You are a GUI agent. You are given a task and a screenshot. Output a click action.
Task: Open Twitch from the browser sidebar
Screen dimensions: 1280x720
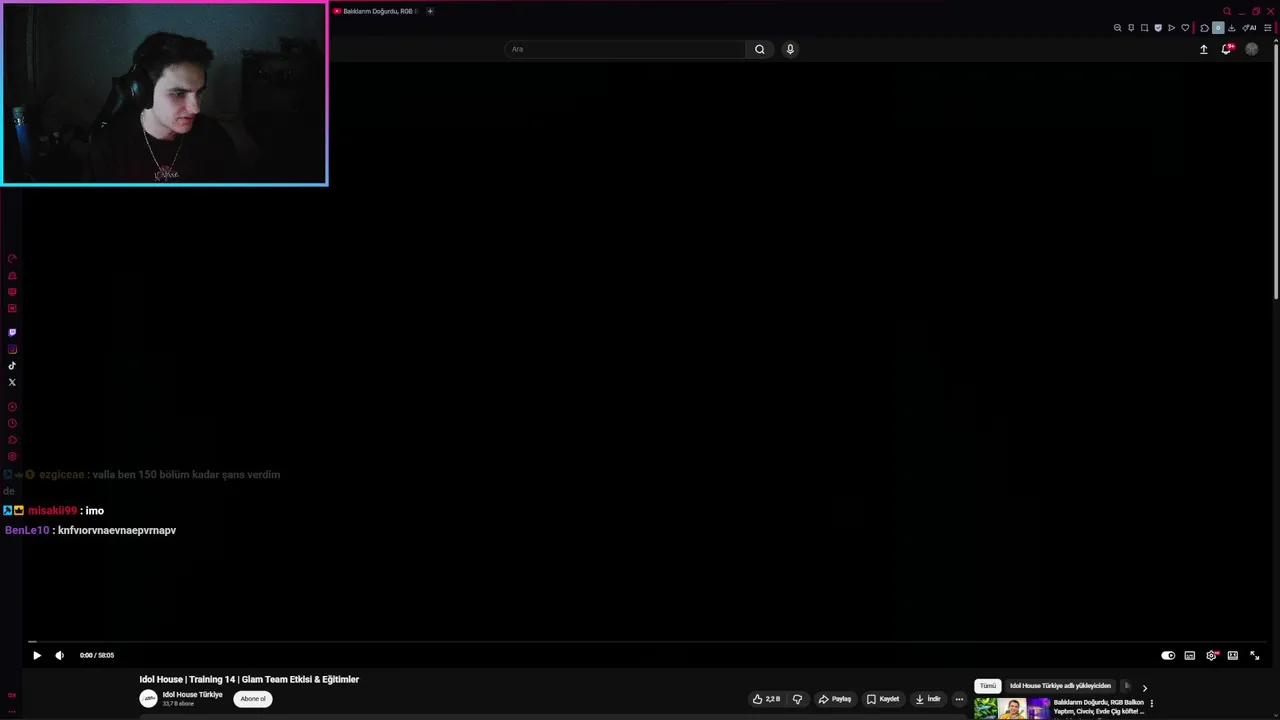(x=12, y=332)
